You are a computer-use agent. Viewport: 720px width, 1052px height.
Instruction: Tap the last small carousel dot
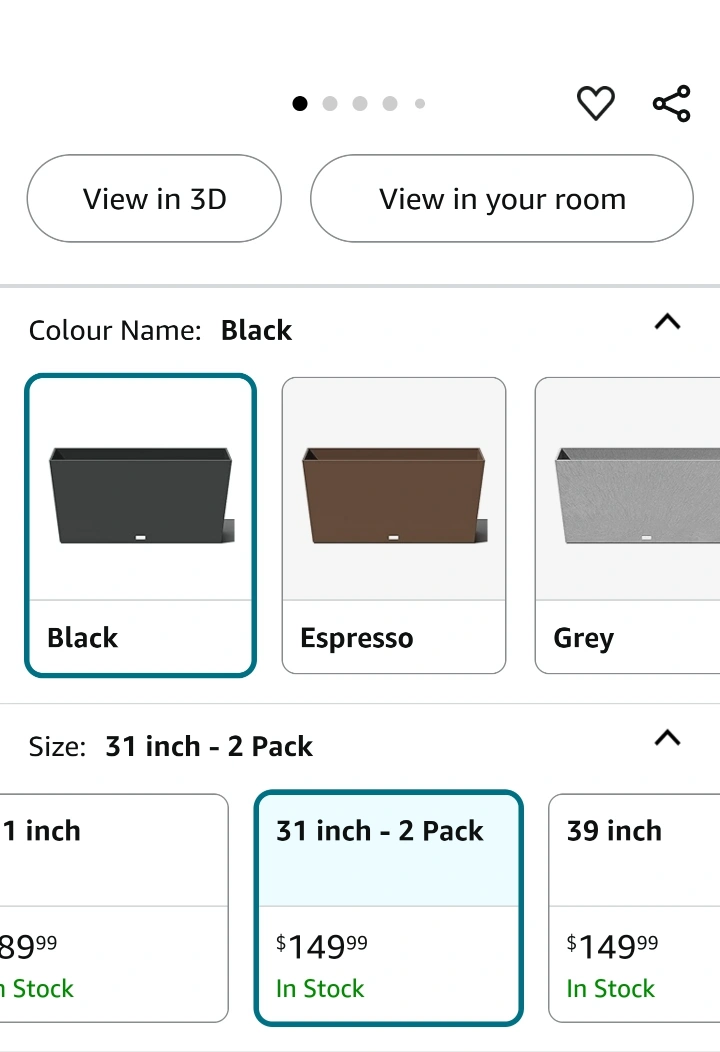click(x=420, y=103)
